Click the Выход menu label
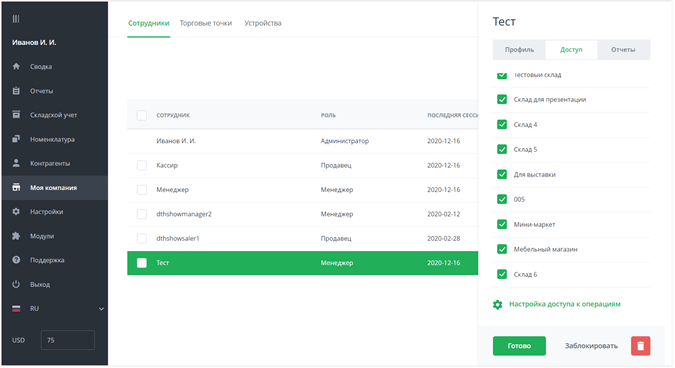Screen dimensions: 675x368 [x=40, y=285]
